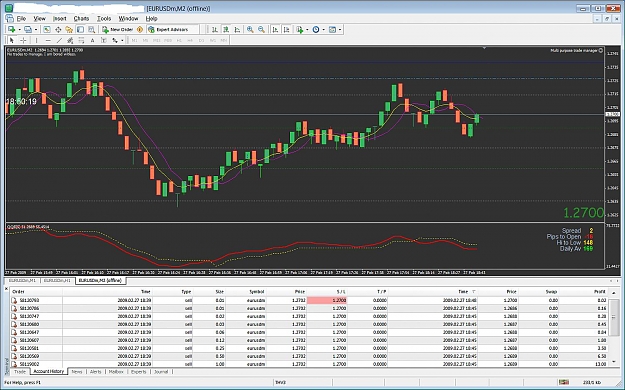Screen dimensions: 625x390
Task: Switch chart to Candlesticks icon
Action: click(226, 30)
